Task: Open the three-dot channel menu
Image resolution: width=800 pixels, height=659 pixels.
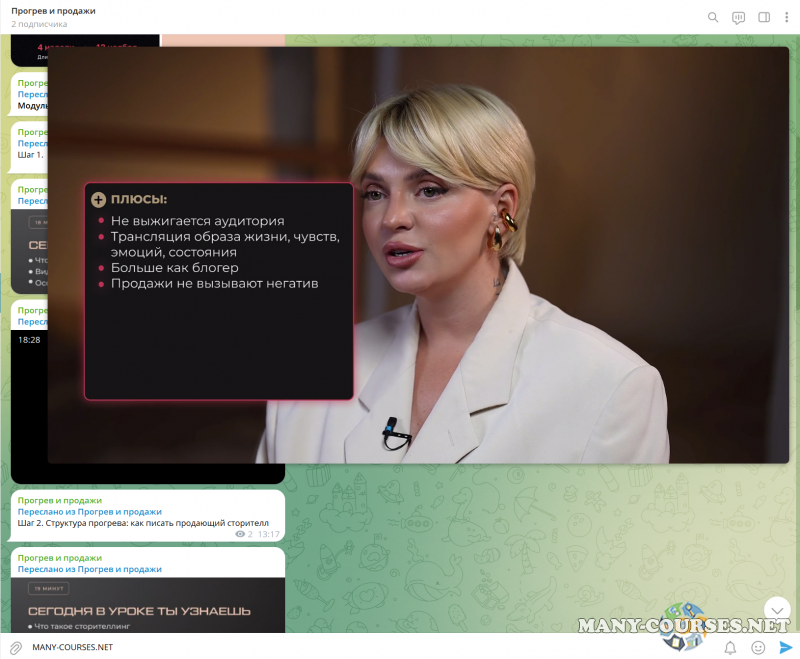Action: [786, 17]
